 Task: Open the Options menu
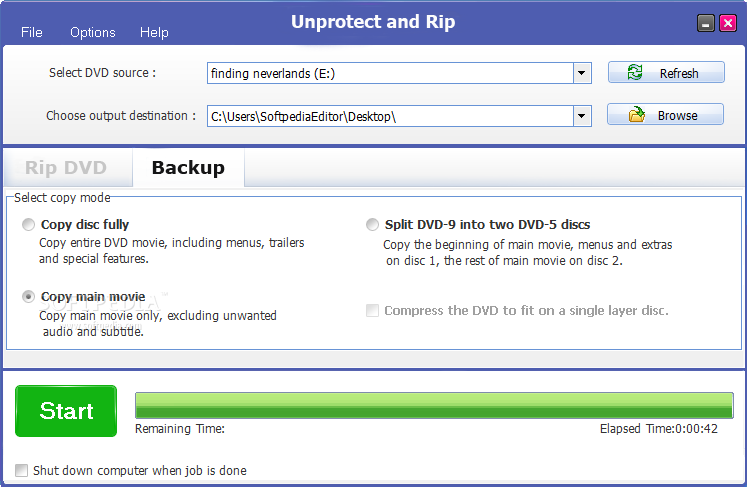[x=93, y=32]
